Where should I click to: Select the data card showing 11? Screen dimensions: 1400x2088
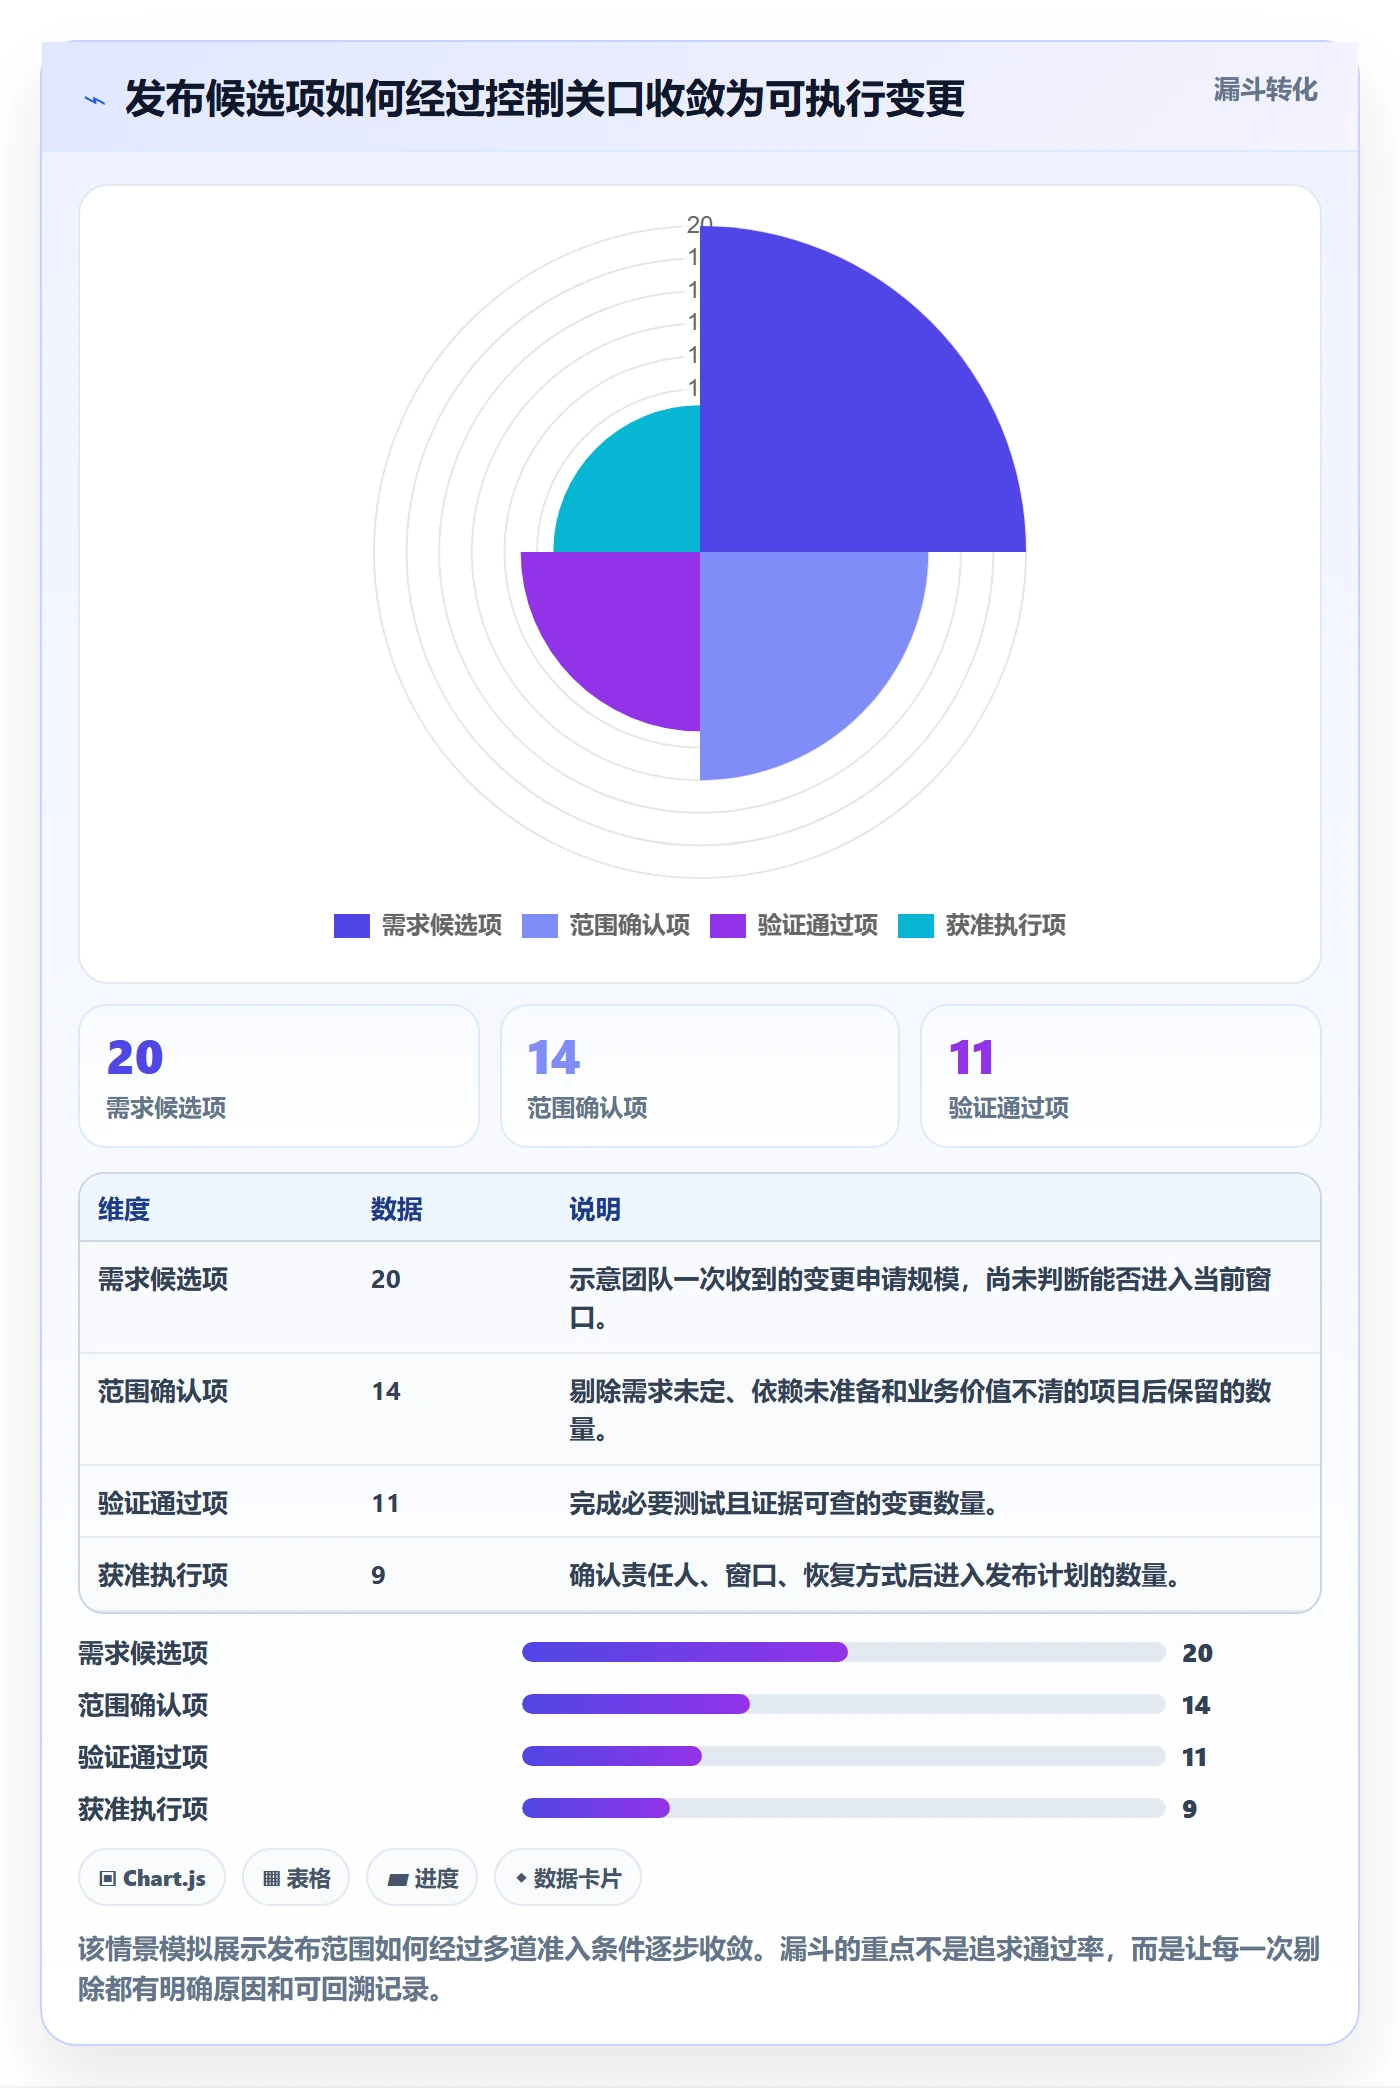[x=1121, y=1076]
